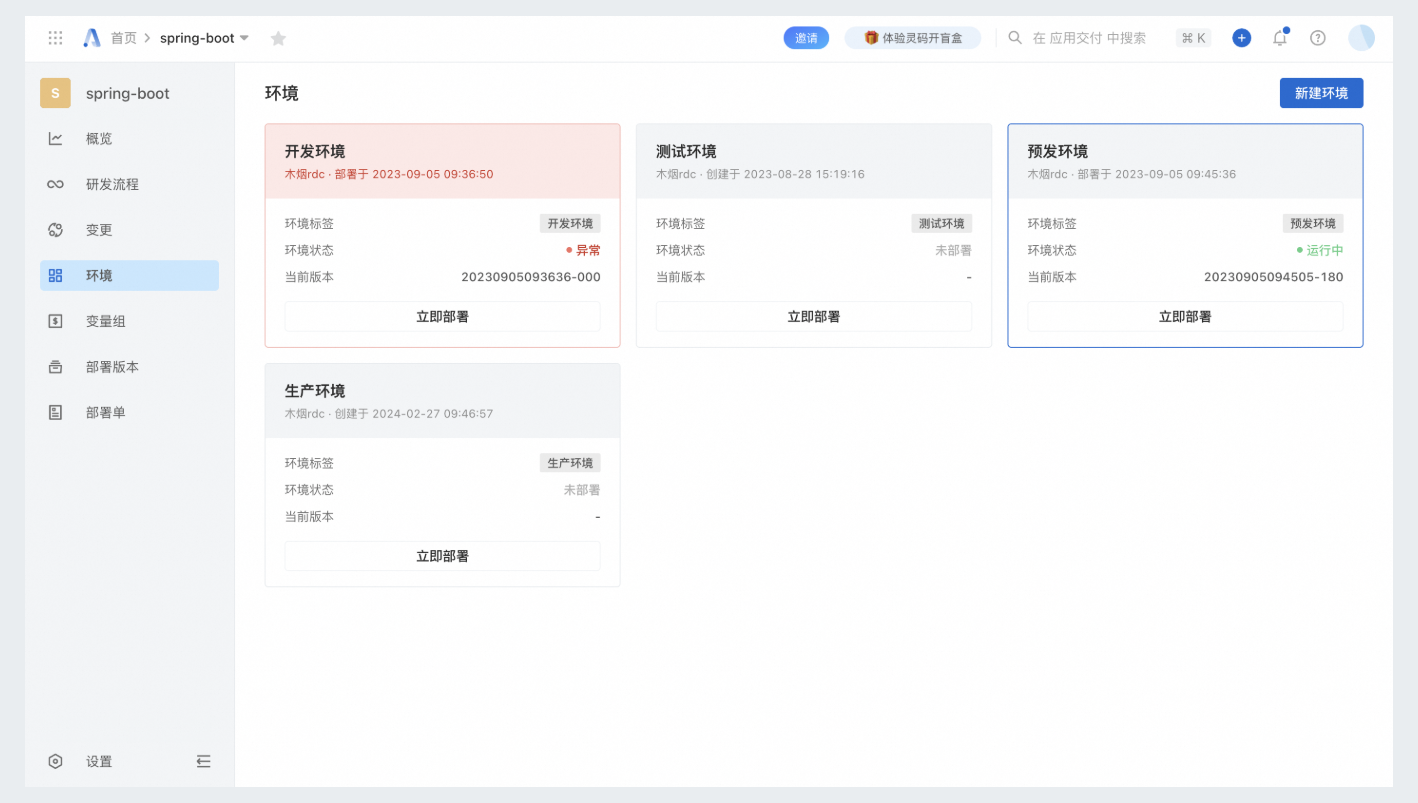Click the blue plus create icon
The width and height of the screenshot is (1418, 803).
[x=1242, y=38]
